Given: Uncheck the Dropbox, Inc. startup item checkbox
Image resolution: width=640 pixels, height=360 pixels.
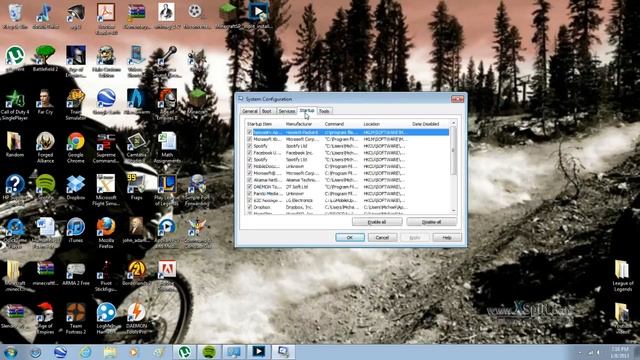Looking at the screenshot, I should coord(250,207).
